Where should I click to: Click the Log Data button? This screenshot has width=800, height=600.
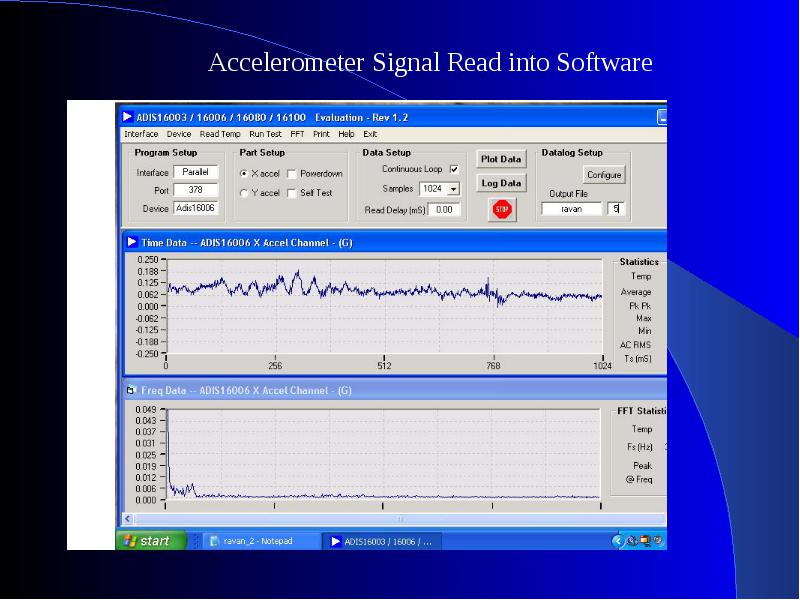tap(501, 183)
